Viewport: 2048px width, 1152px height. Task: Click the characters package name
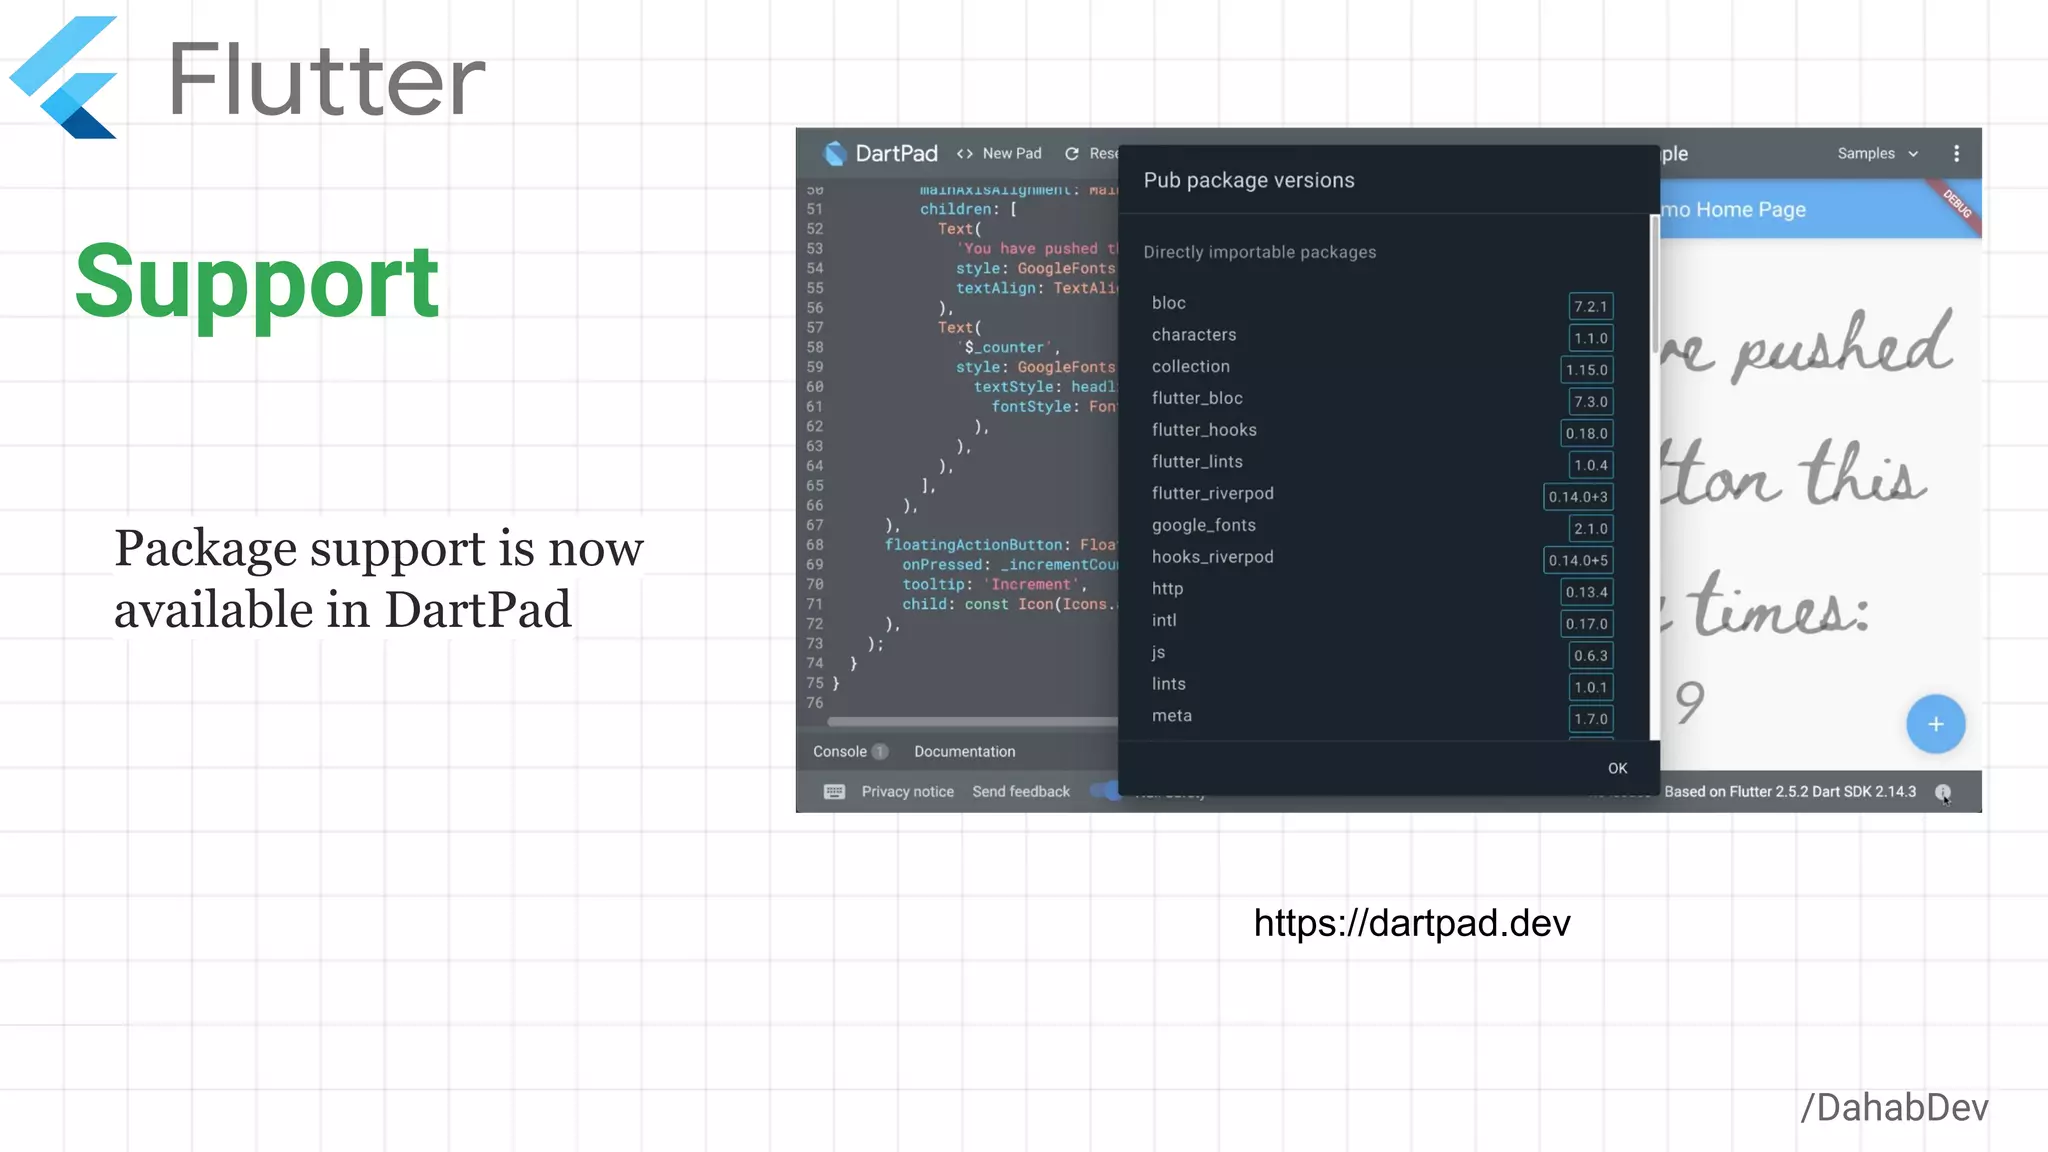(x=1194, y=335)
